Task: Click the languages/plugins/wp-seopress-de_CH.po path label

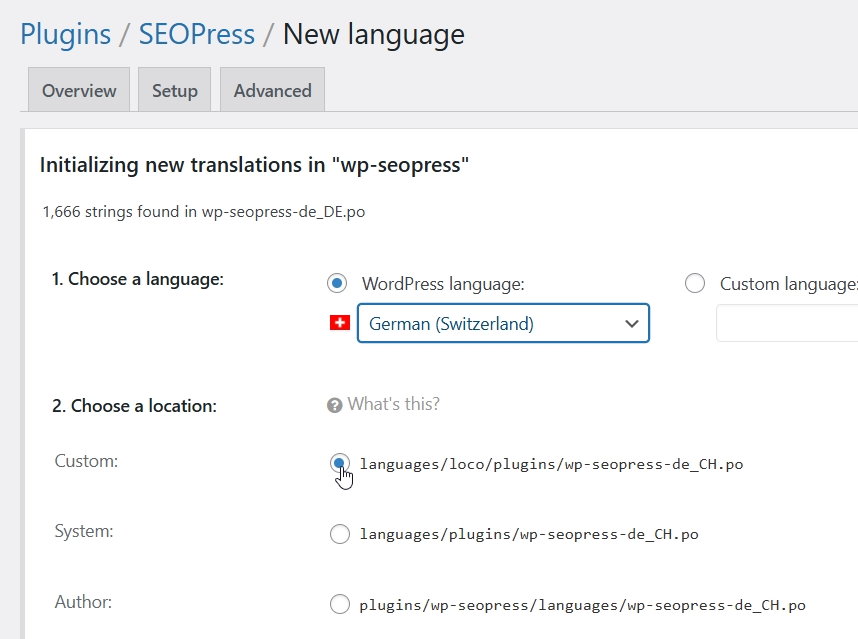Action: (x=528, y=534)
